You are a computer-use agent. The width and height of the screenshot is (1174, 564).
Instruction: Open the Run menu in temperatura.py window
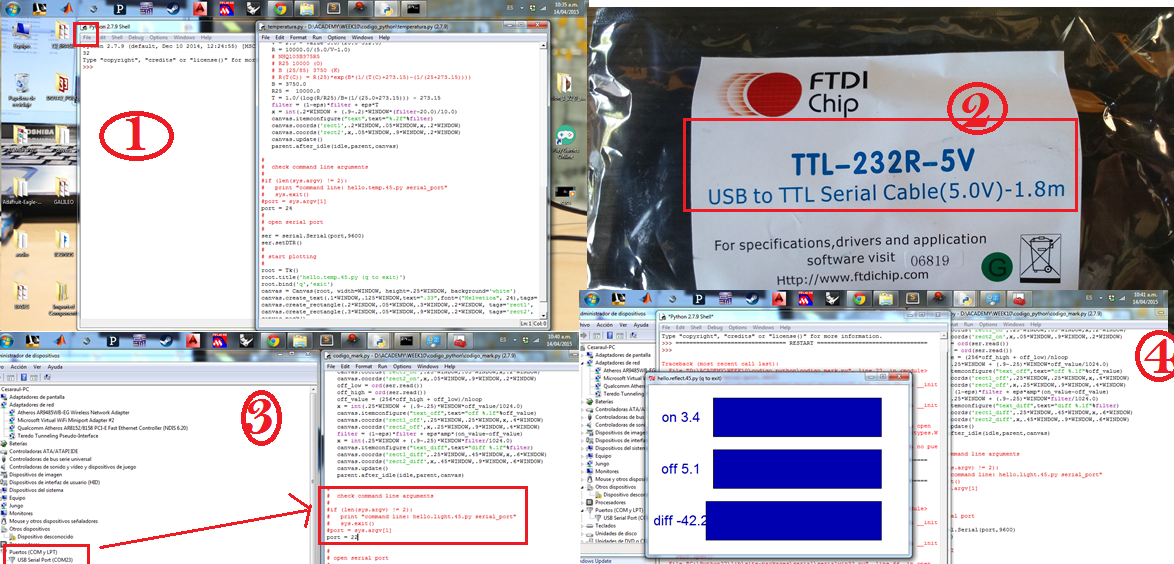pos(317,37)
